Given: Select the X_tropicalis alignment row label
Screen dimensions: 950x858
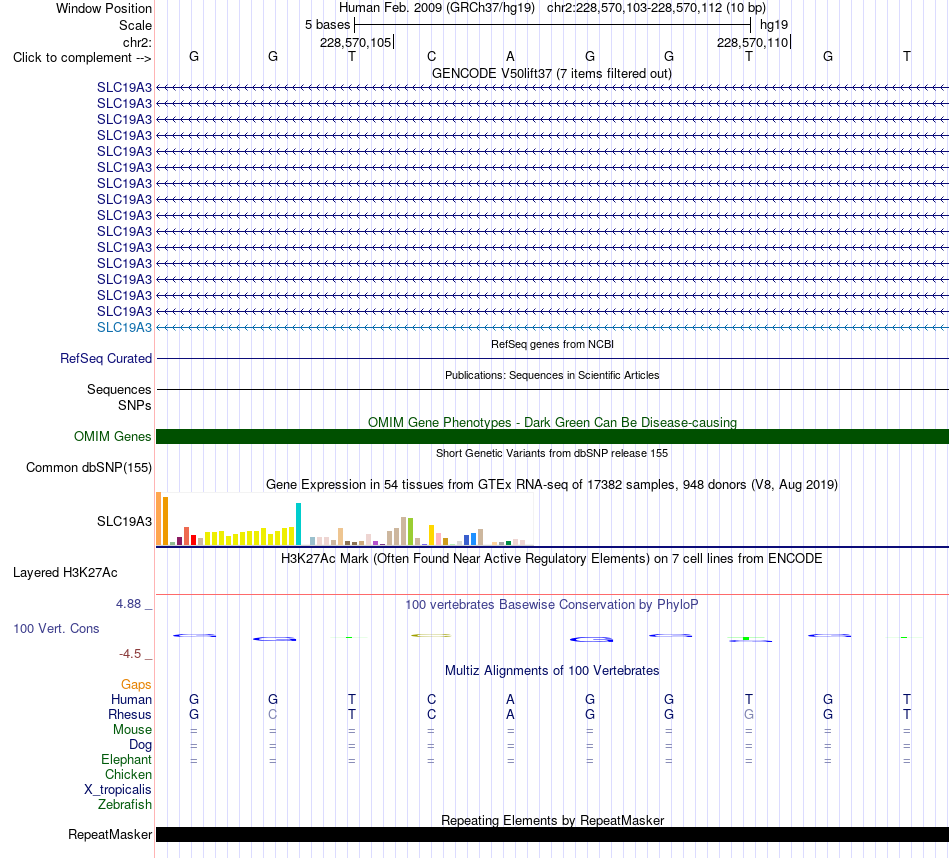Looking at the screenshot, I should pyautogui.click(x=118, y=790).
